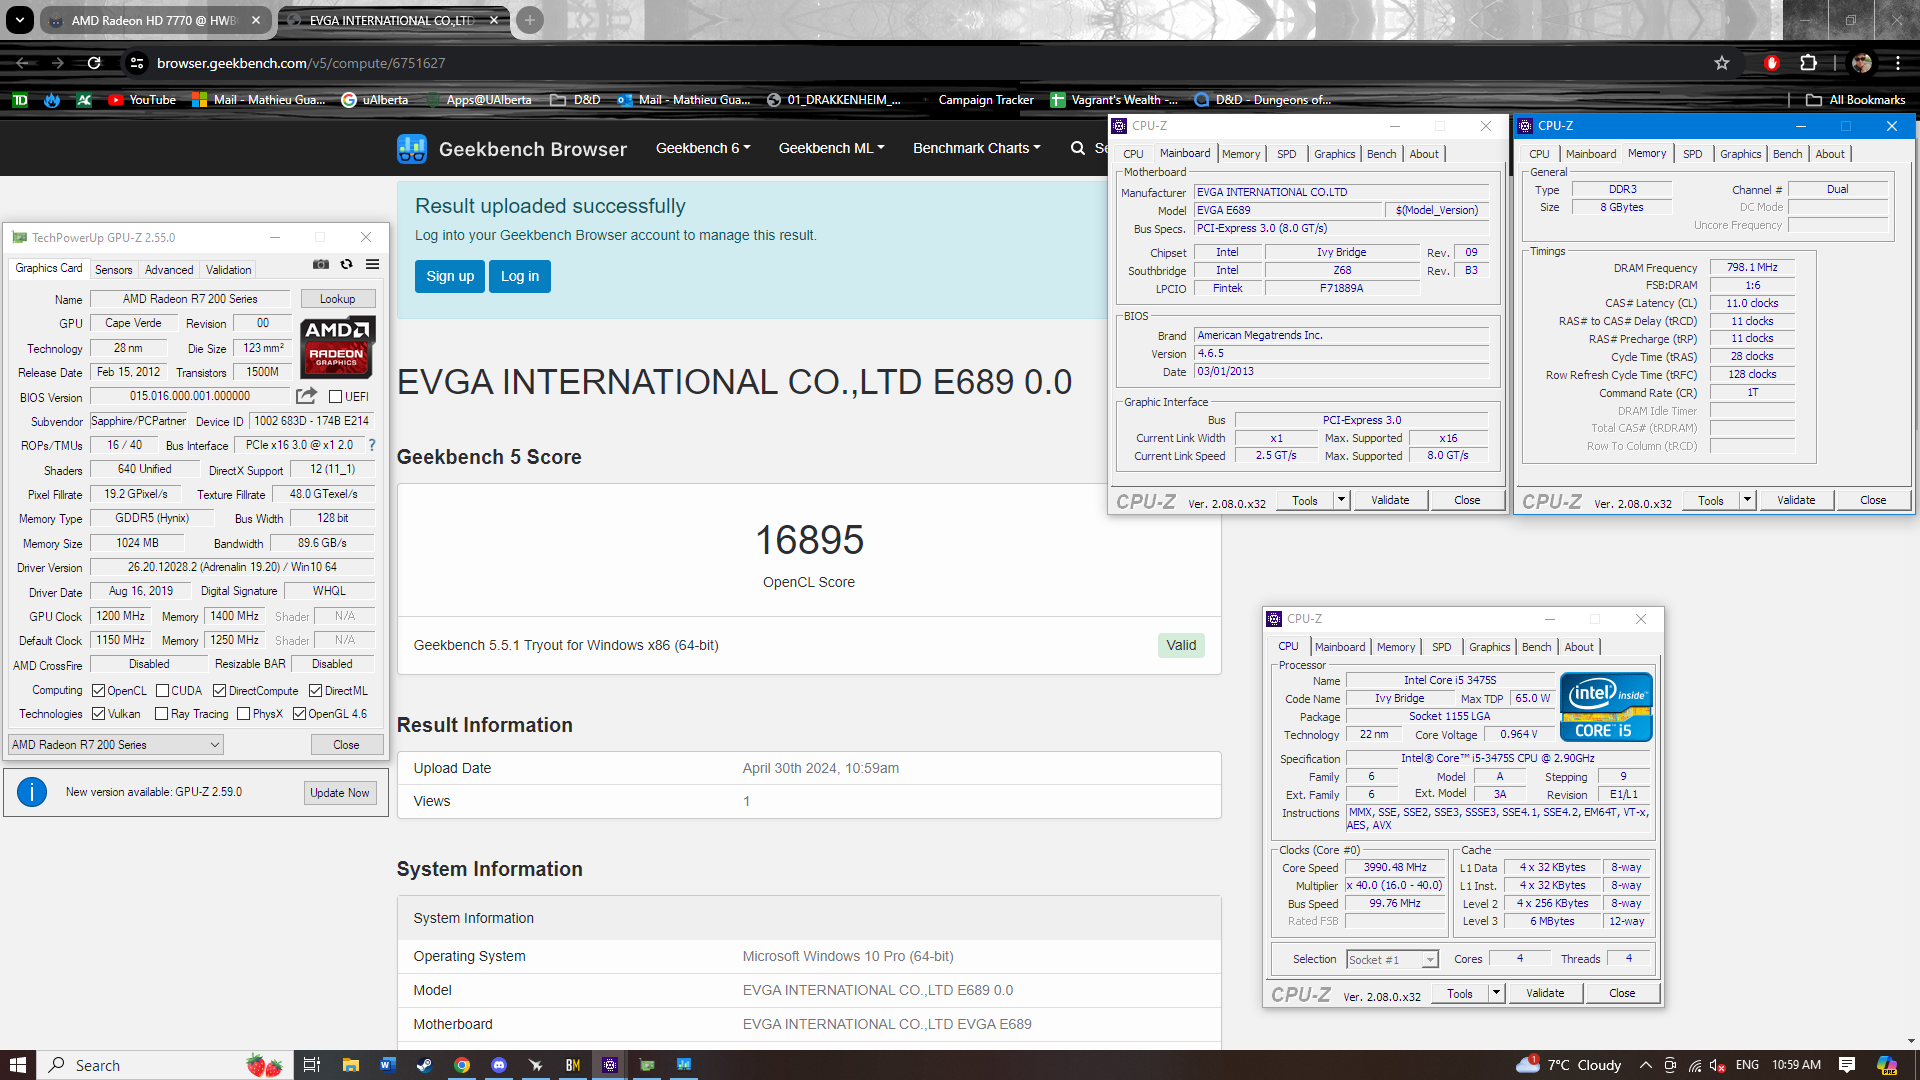This screenshot has height=1080, width=1920.
Task: Click the Geekbench search magnifier icon
Action: [x=1077, y=148]
